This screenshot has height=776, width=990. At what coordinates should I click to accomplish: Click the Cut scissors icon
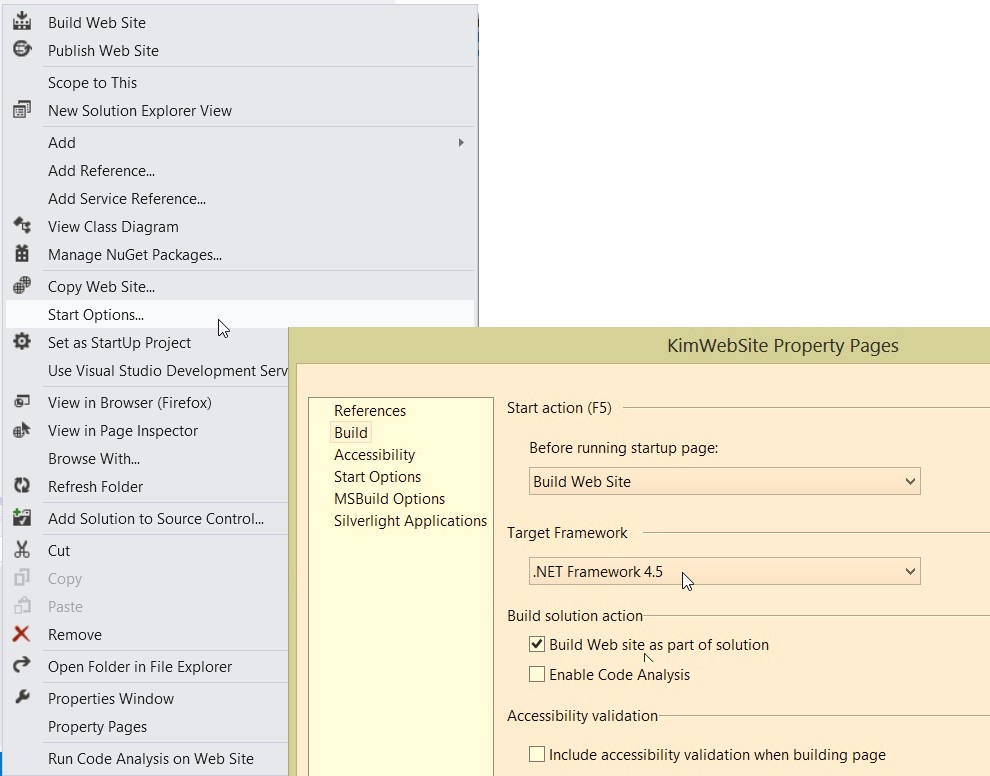pyautogui.click(x=22, y=549)
